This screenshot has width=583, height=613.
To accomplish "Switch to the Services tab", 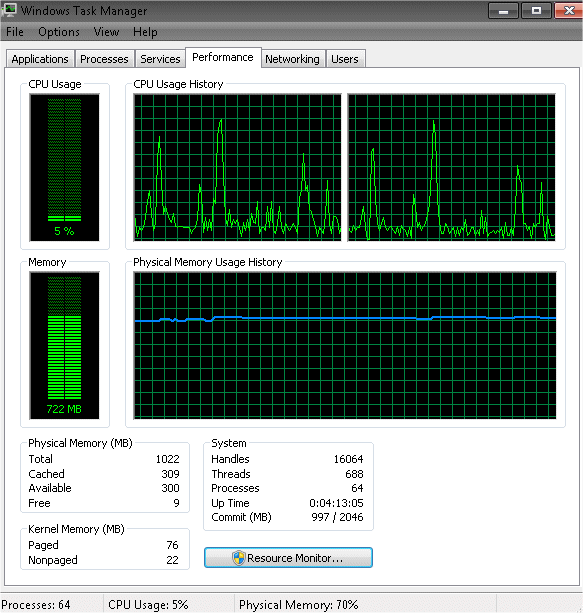I will (160, 59).
